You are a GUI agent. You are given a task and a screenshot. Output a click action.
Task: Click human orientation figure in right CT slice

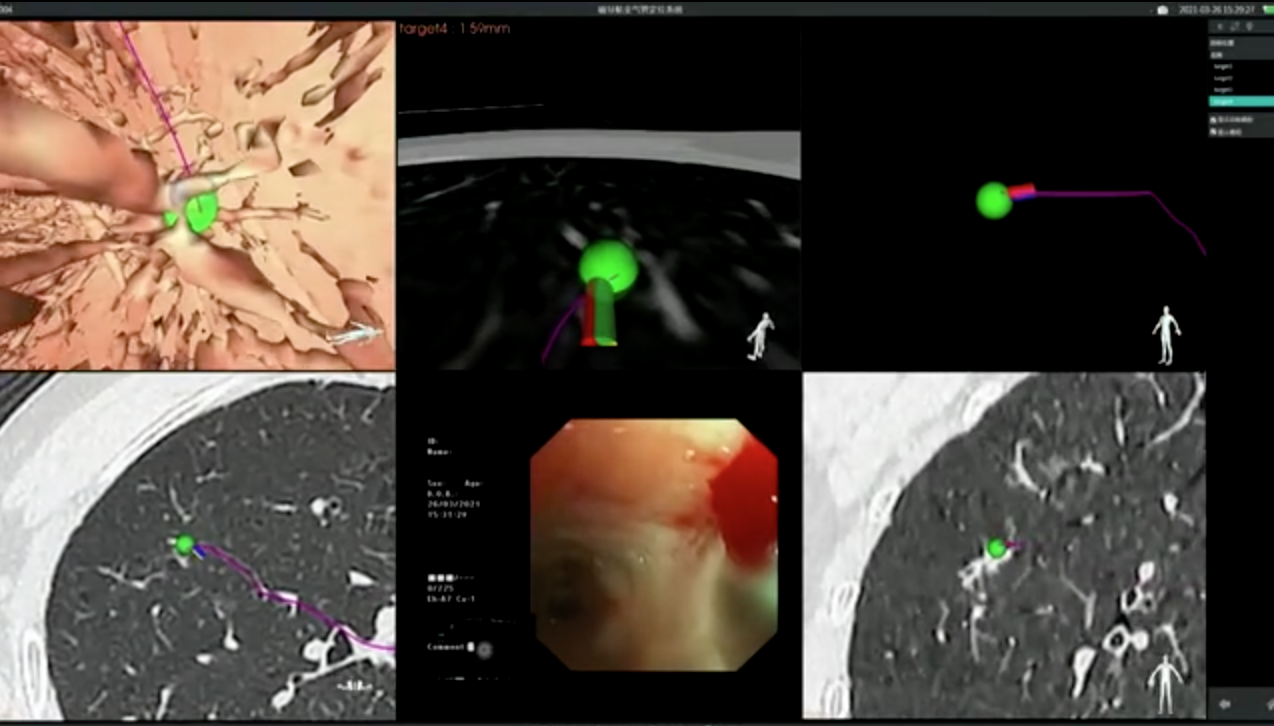tap(1164, 683)
